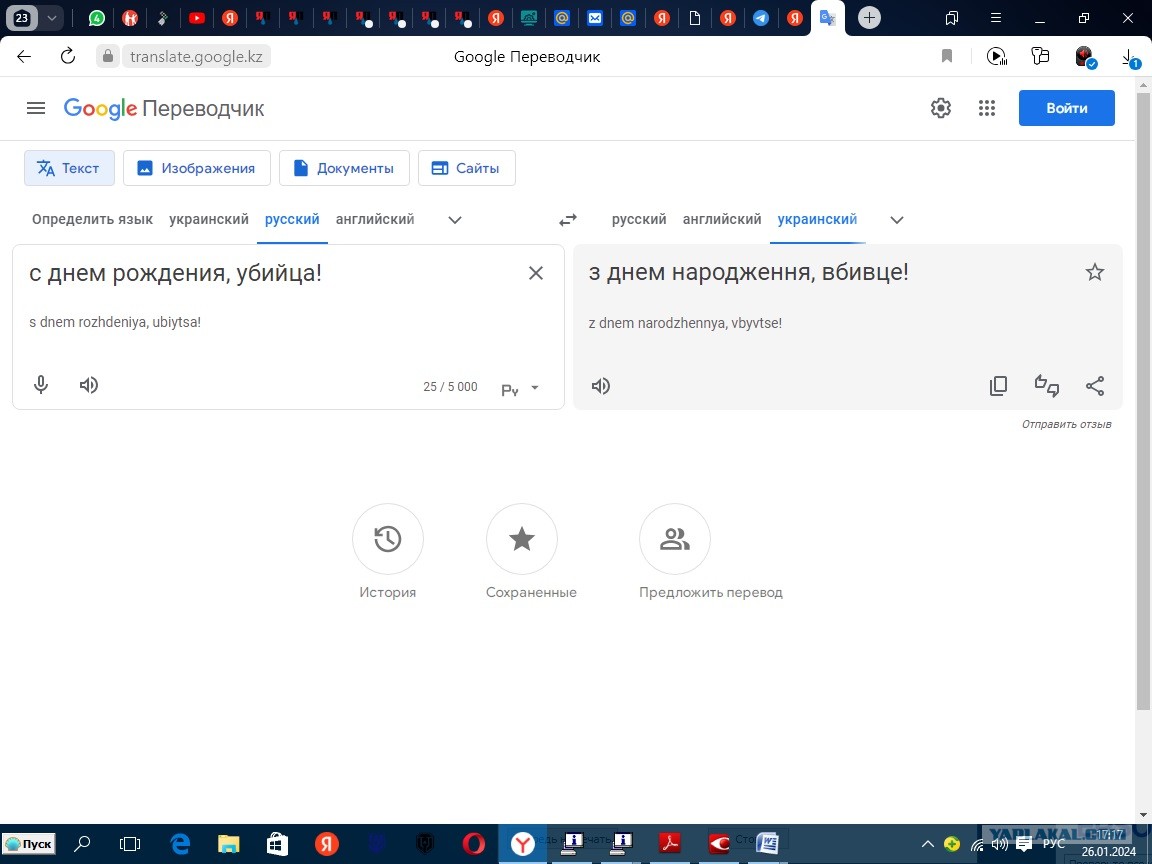Viewport: 1152px width, 864px height.
Task: Open Microsoft Word from taskbar
Action: coord(766,843)
